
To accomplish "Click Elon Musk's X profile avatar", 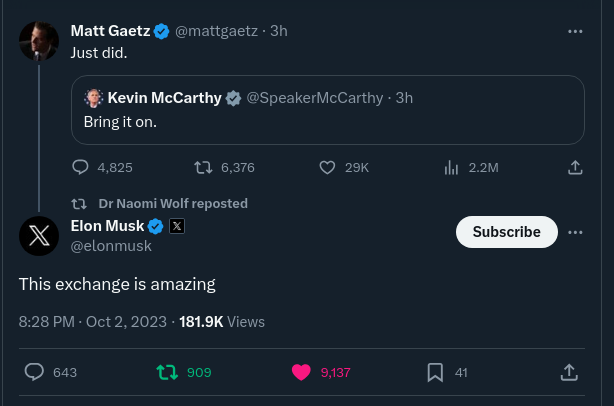I will click(x=39, y=236).
